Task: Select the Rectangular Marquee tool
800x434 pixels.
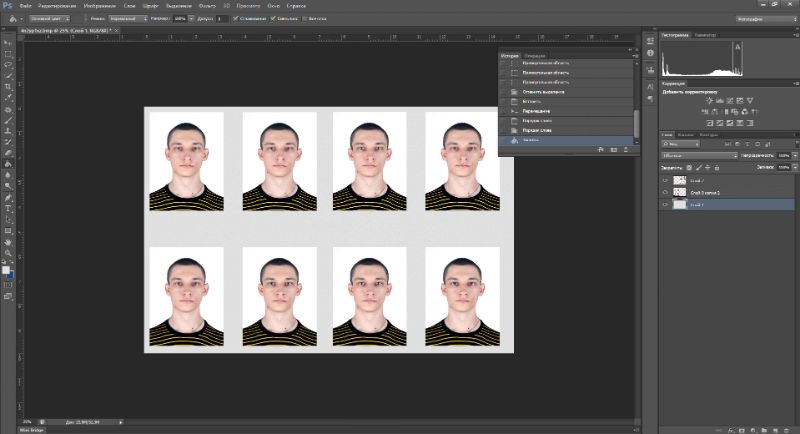Action: (8, 54)
